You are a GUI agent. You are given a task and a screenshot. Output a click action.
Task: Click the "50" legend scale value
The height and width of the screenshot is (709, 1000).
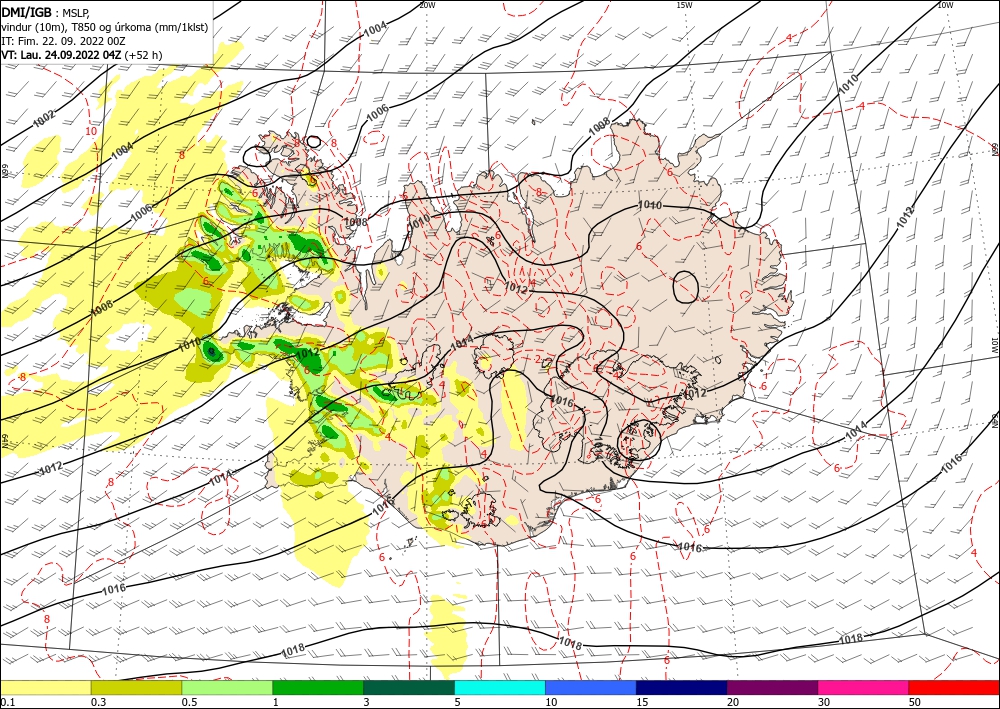(915, 702)
